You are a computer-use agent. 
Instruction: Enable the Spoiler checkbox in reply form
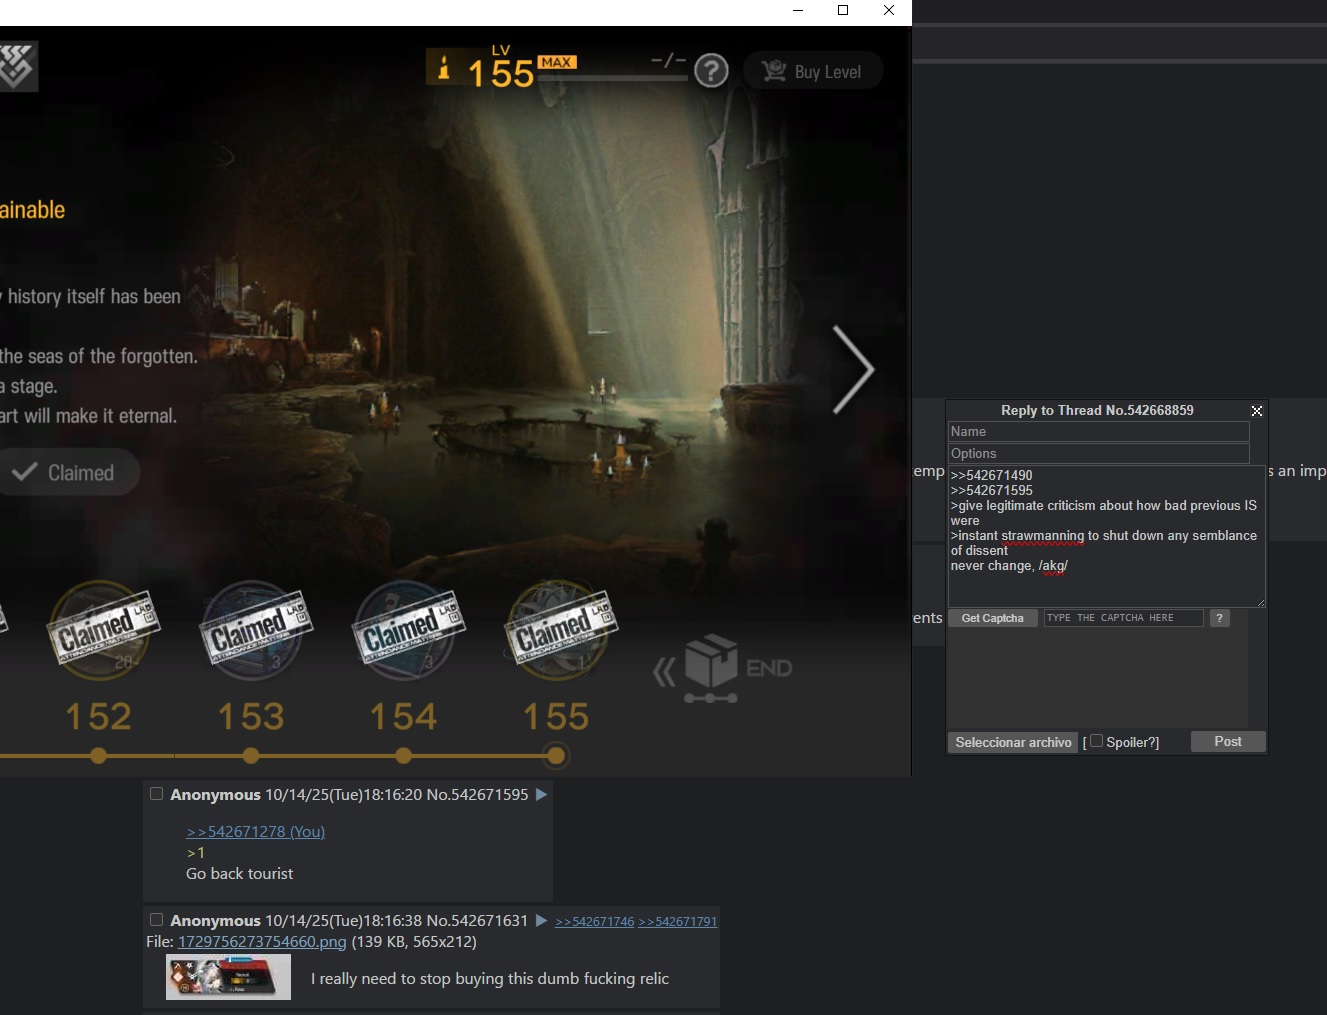coord(1096,741)
